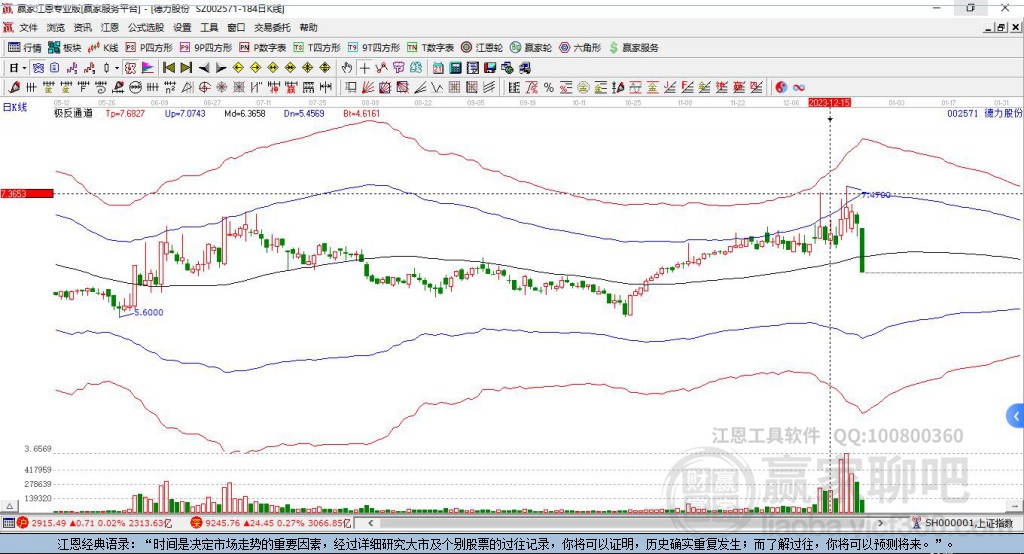This screenshot has width=1024, height=554.
Task: Open the T四方形 tool
Action: [317, 48]
